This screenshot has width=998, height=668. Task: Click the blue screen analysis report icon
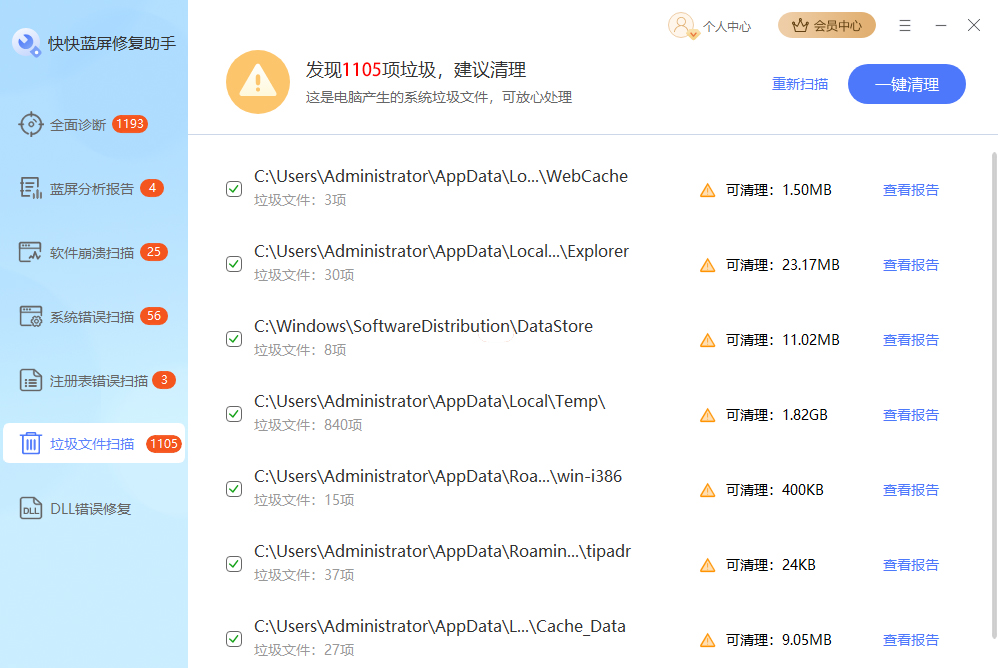point(31,189)
